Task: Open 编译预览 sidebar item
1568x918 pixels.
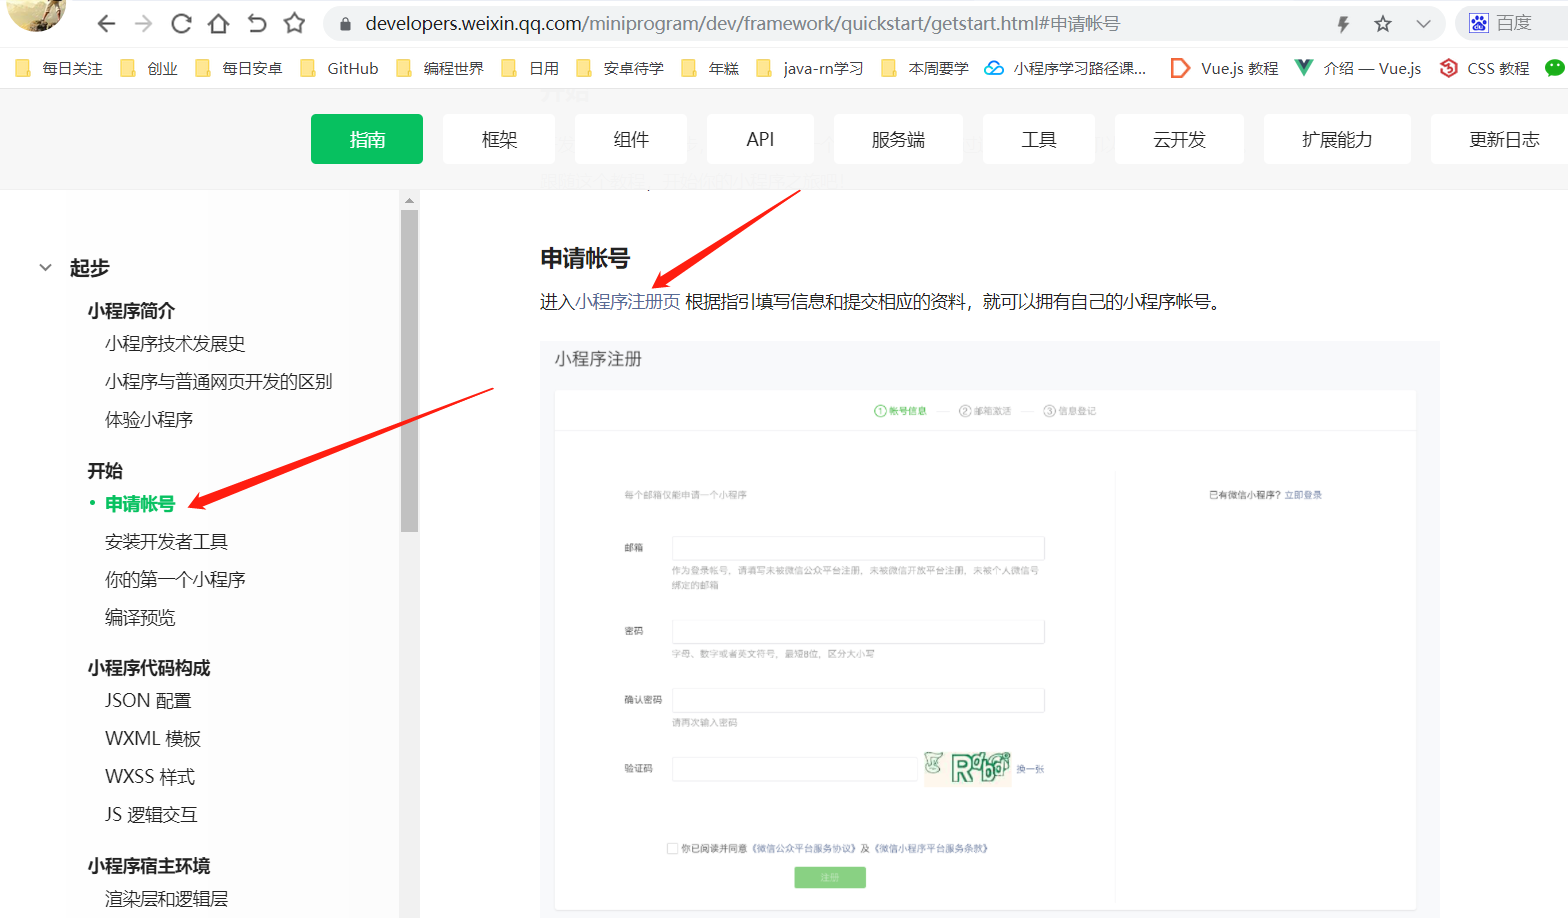Action: click(140, 618)
